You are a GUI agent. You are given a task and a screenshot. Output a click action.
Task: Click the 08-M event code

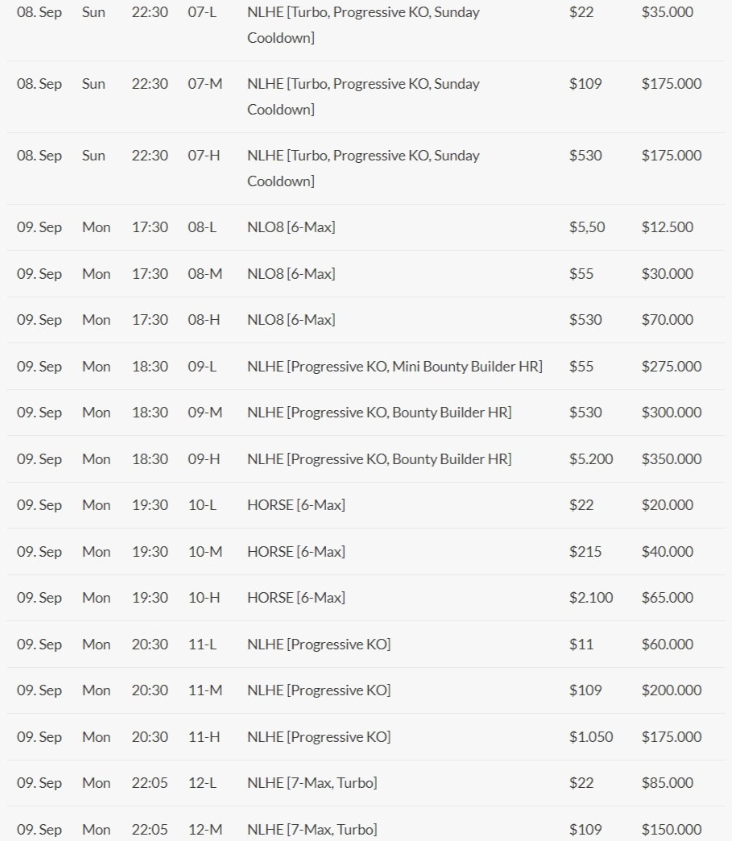pyautogui.click(x=204, y=273)
